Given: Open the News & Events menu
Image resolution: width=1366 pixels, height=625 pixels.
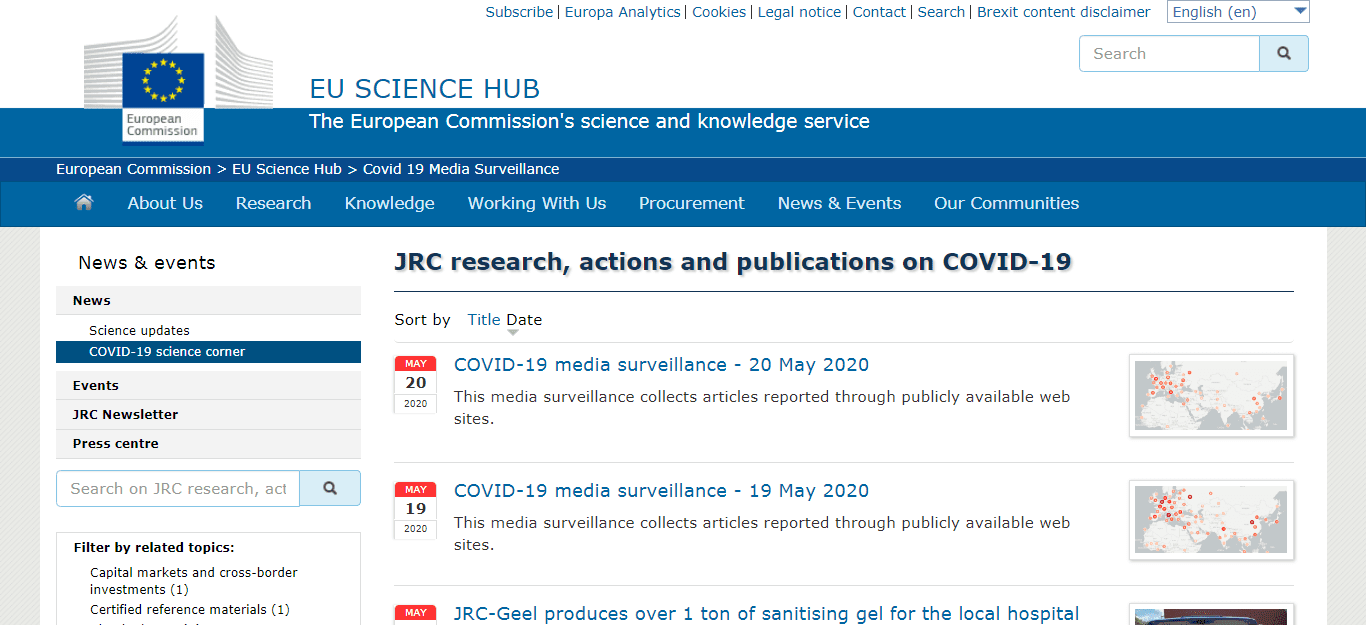Looking at the screenshot, I should pyautogui.click(x=839, y=203).
